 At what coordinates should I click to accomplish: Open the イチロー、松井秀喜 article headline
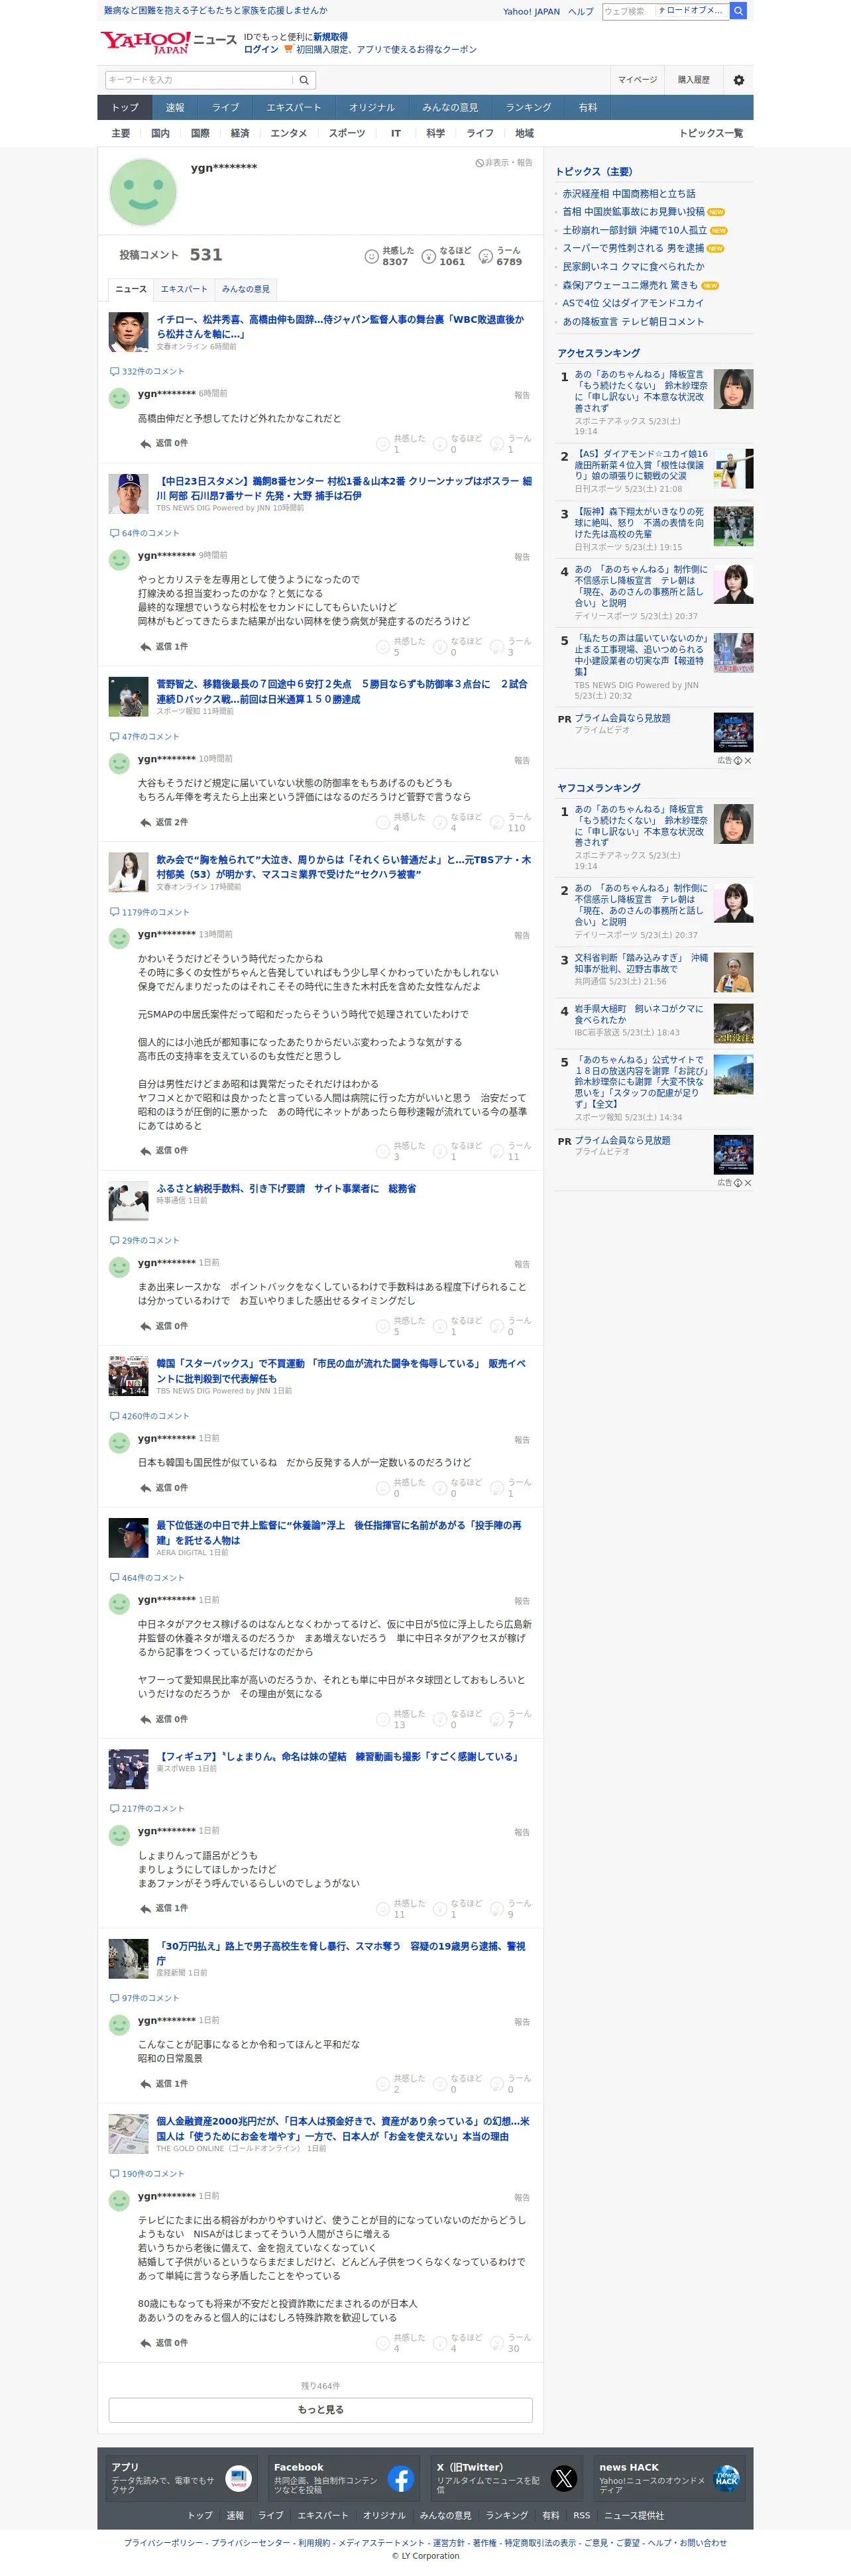tap(340, 327)
